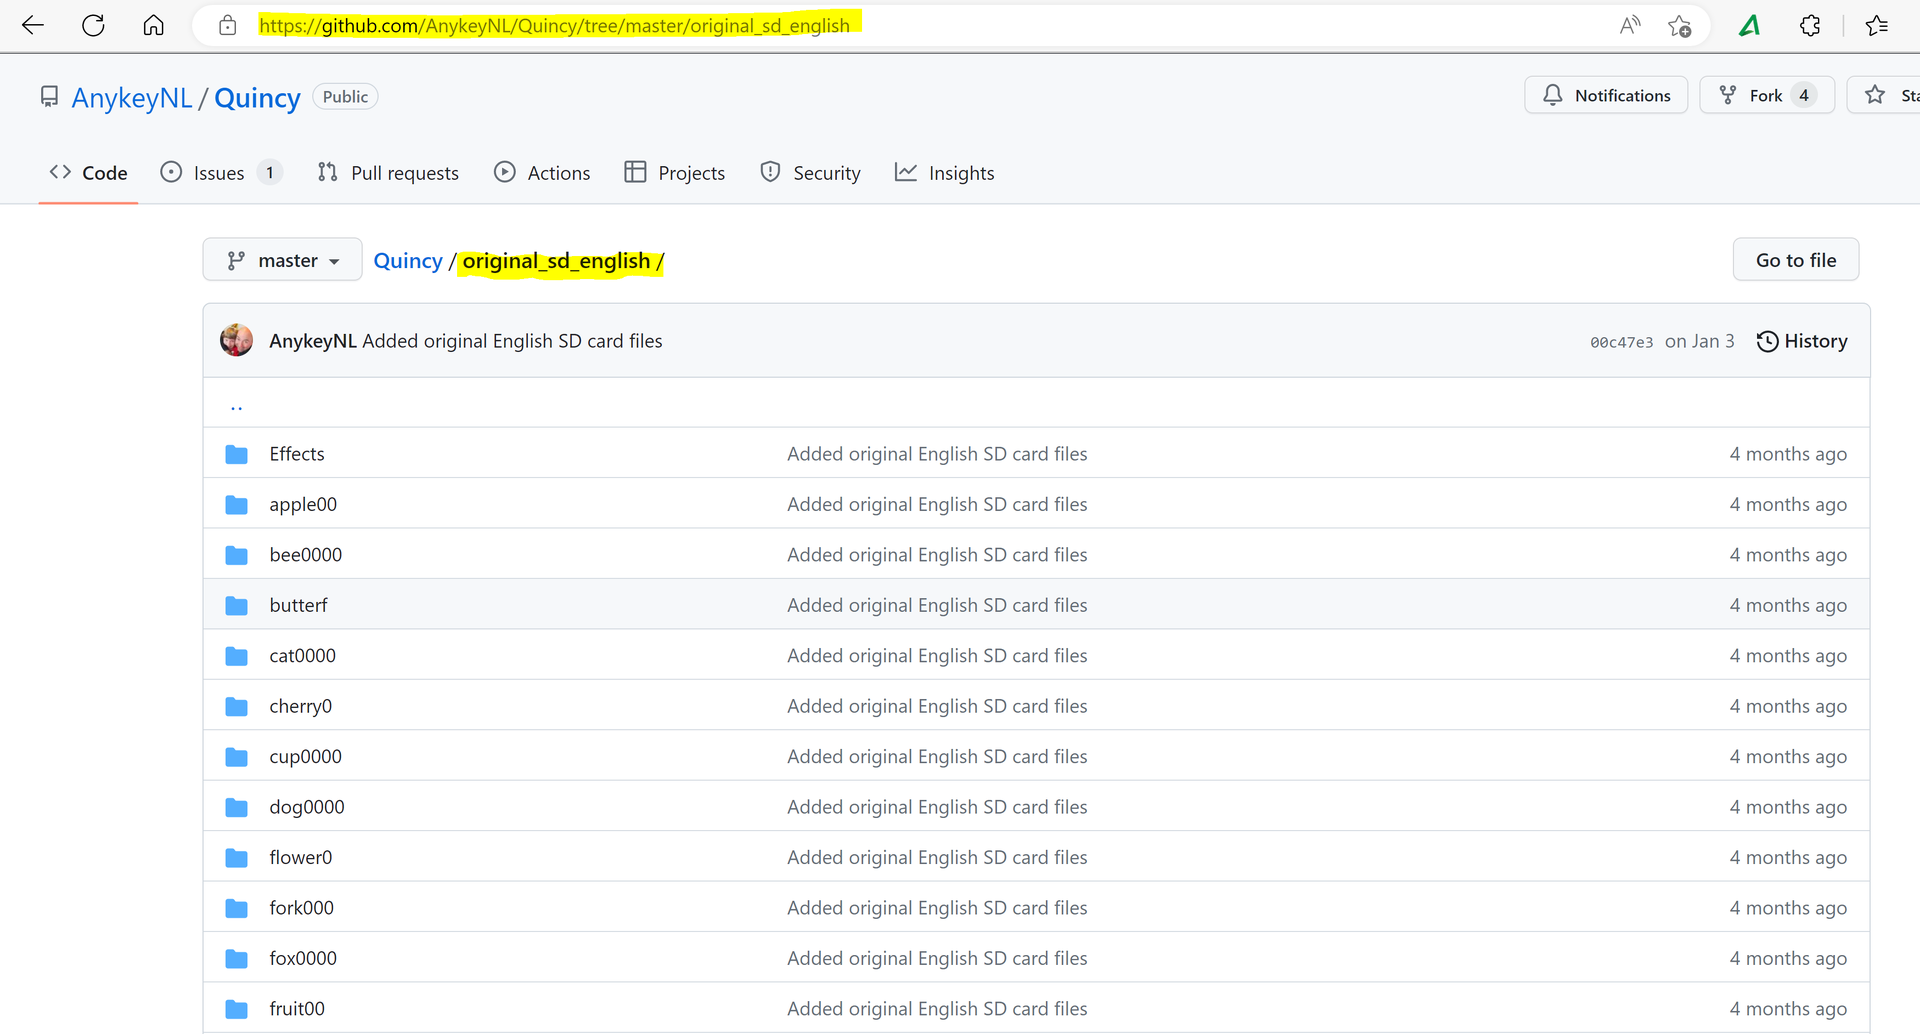Click the Notifications button
The width and height of the screenshot is (1920, 1034).
pos(1606,95)
